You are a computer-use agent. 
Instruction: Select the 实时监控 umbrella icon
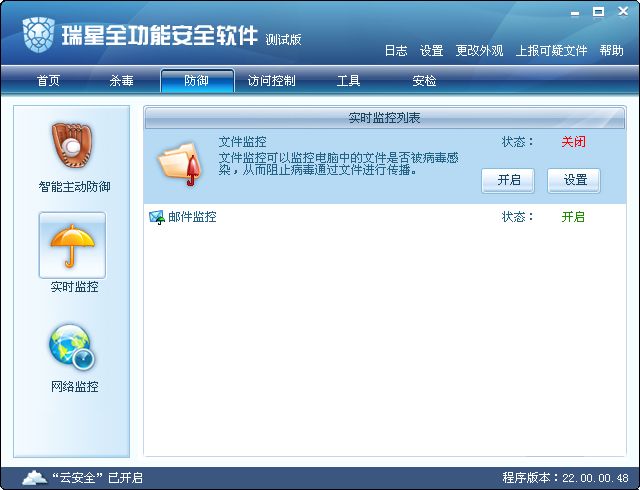coord(72,245)
